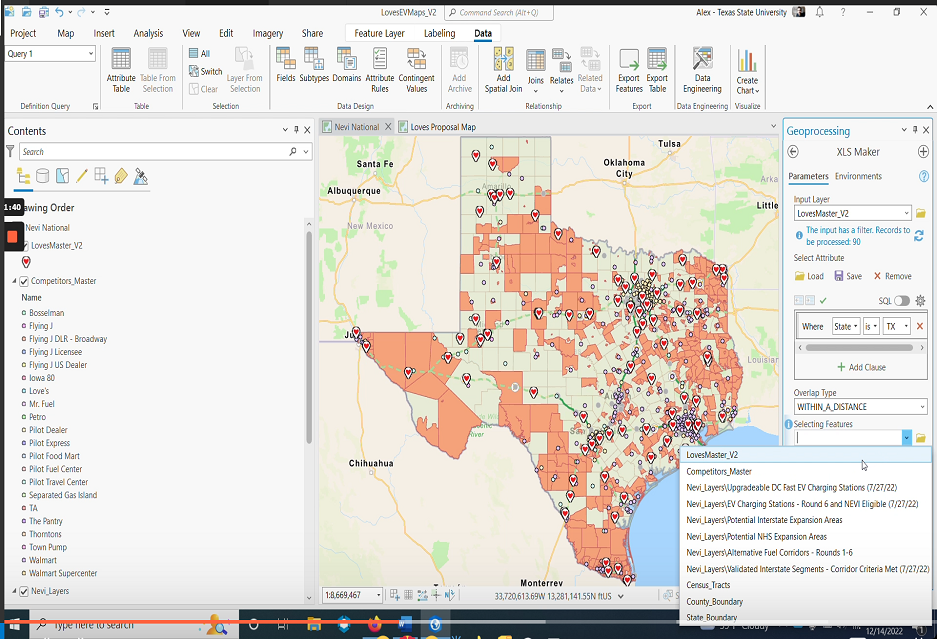Open Attribute Rules
This screenshot has width=937, height=639.
click(x=379, y=70)
